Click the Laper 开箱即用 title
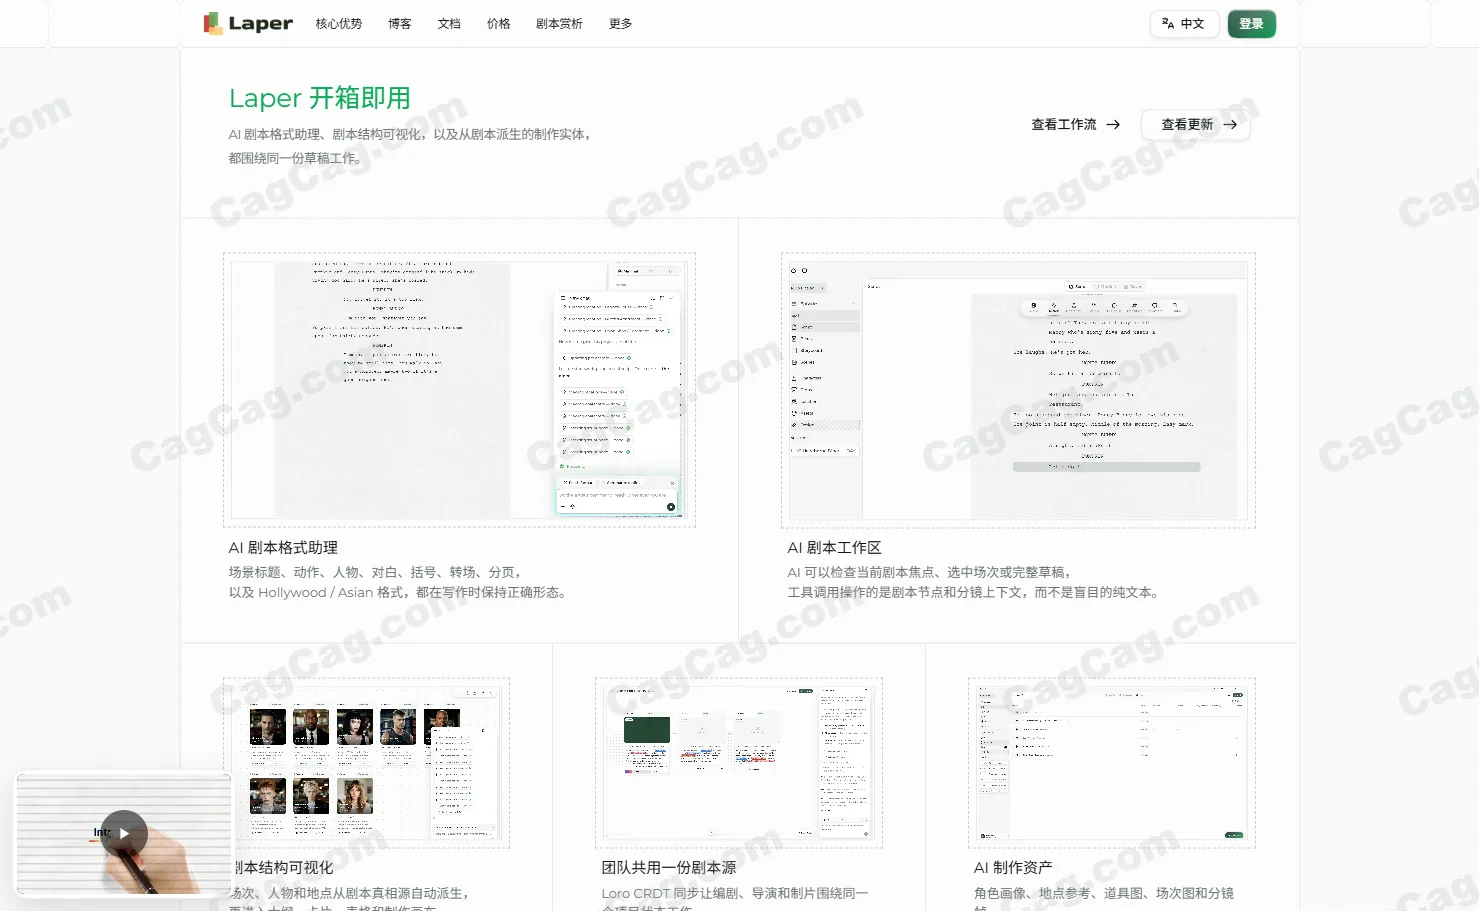The height and width of the screenshot is (911, 1479). pyautogui.click(x=320, y=98)
